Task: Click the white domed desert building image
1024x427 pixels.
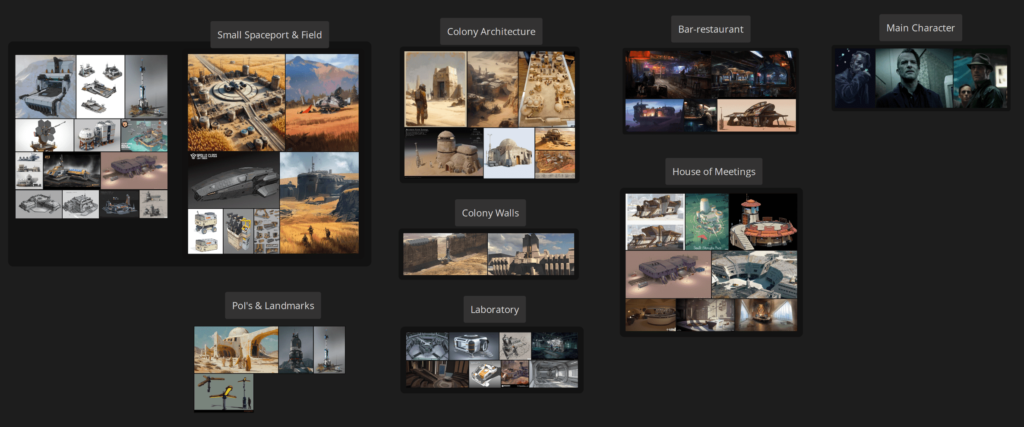Action: click(236, 348)
